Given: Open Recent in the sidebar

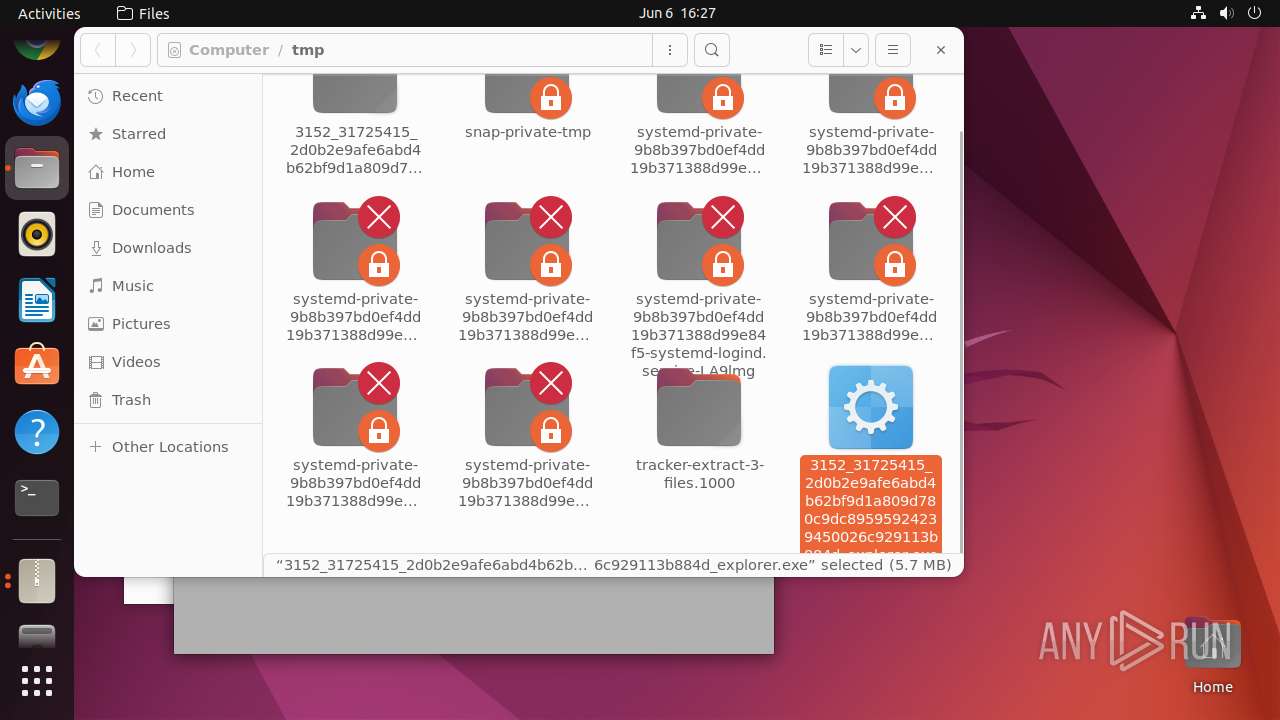Looking at the screenshot, I should click(168, 96).
